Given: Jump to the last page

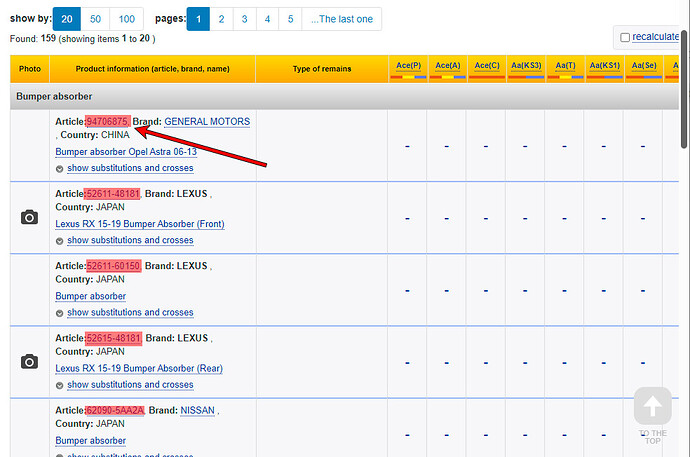Looking at the screenshot, I should click(x=342, y=19).
